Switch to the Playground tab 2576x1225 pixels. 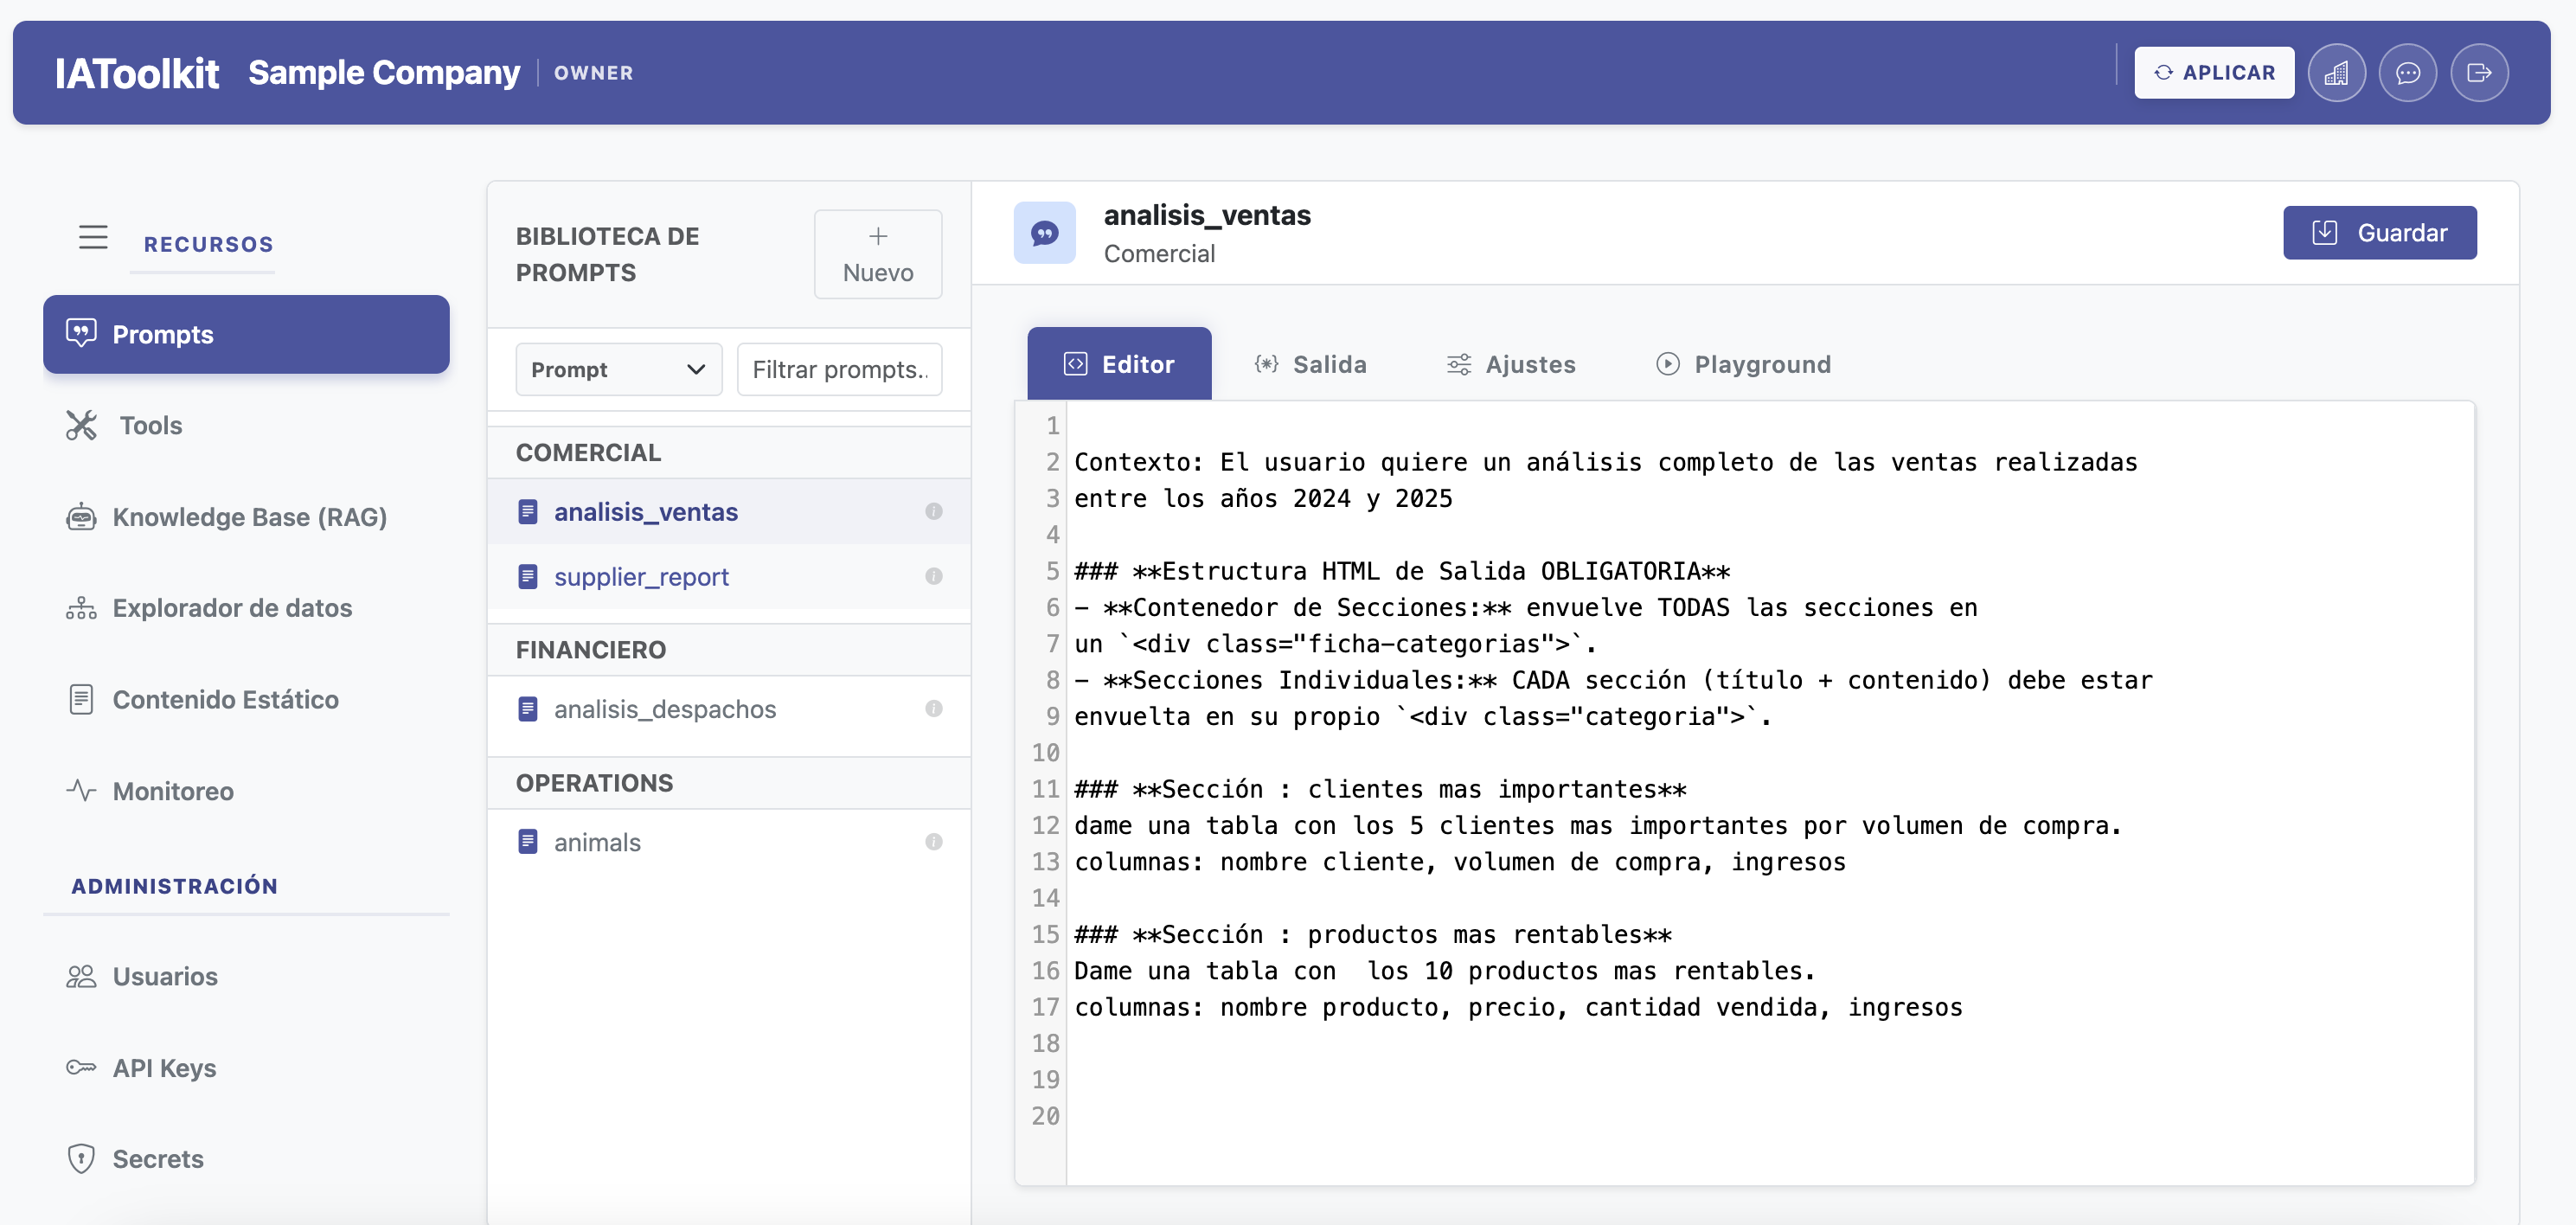click(x=1744, y=364)
